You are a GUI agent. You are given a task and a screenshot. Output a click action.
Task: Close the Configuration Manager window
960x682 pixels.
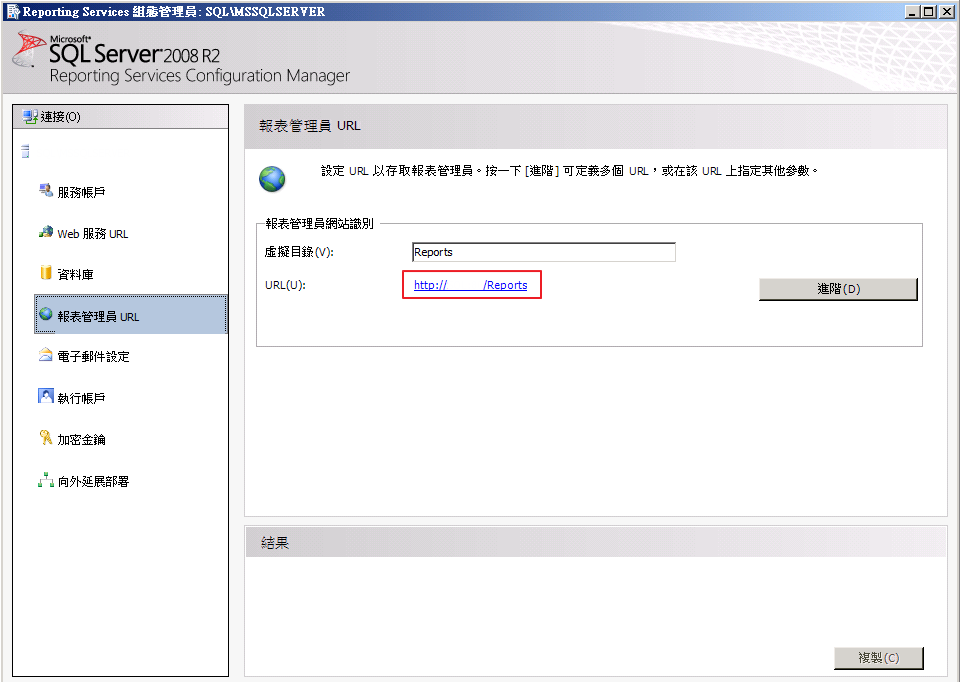tap(945, 11)
